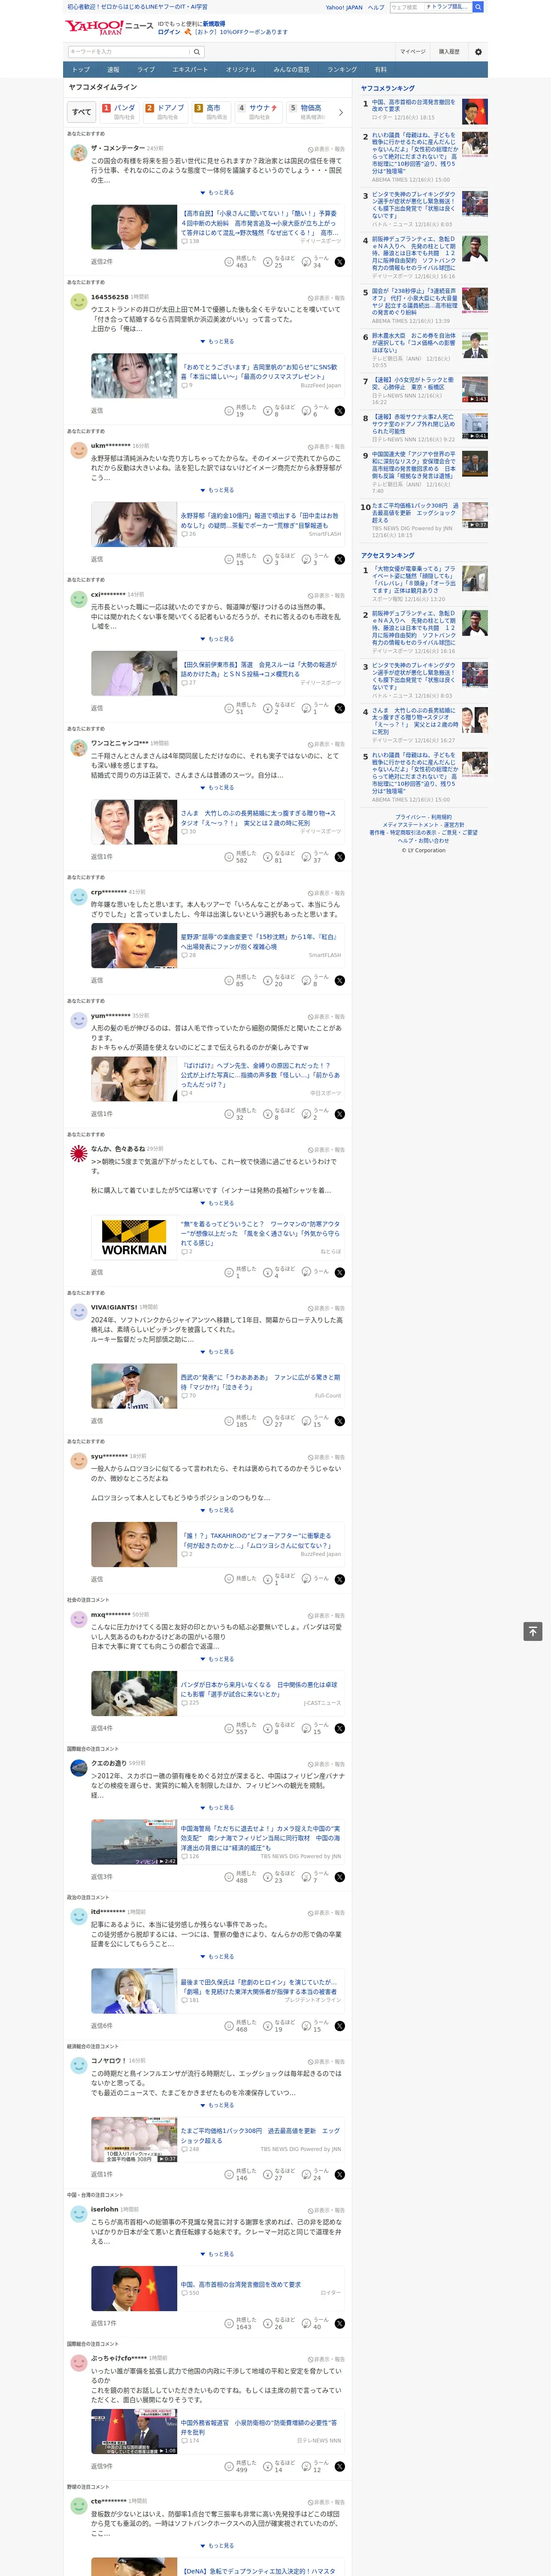The width and height of the screenshot is (551, 2576).
Task: Open ワンコとニャンコ's avatar icon
Action: [x=78, y=747]
